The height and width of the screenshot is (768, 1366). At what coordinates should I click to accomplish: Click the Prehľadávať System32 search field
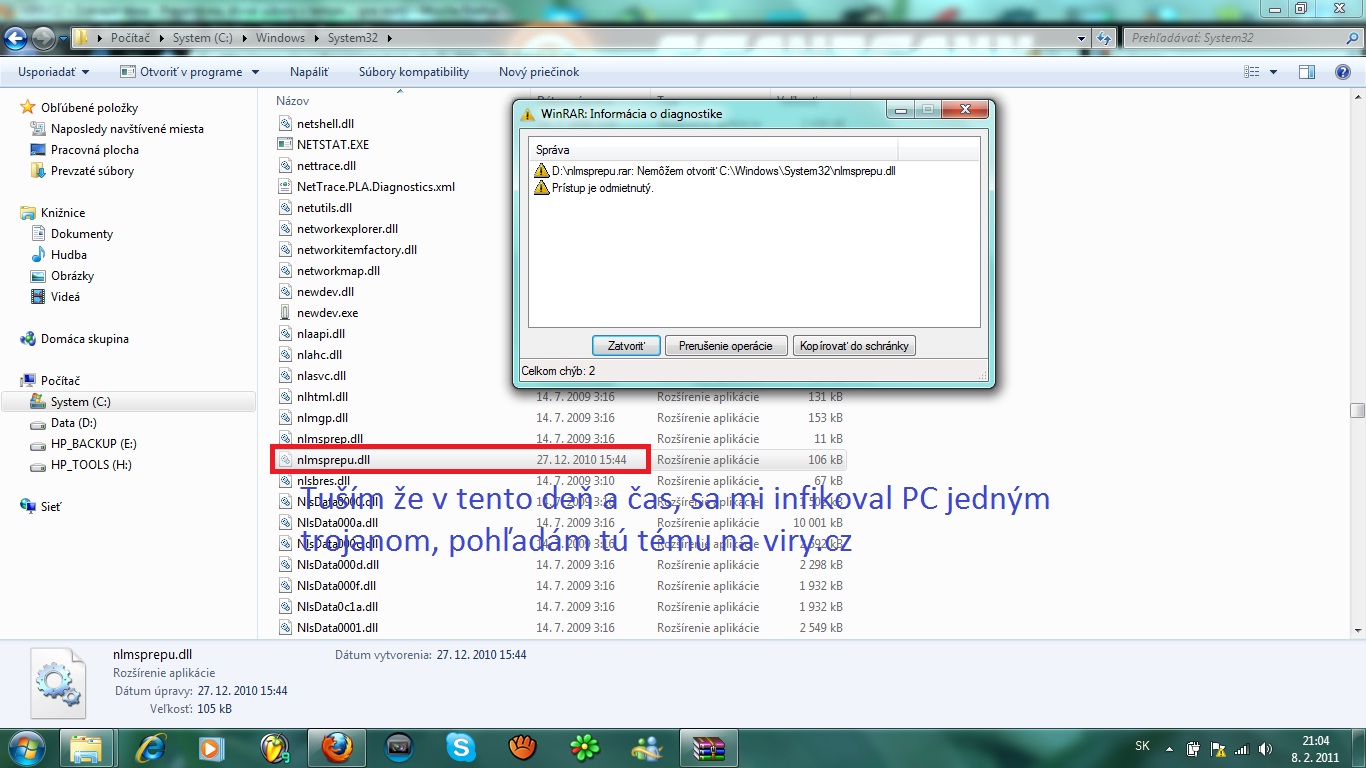pyautogui.click(x=1230, y=38)
